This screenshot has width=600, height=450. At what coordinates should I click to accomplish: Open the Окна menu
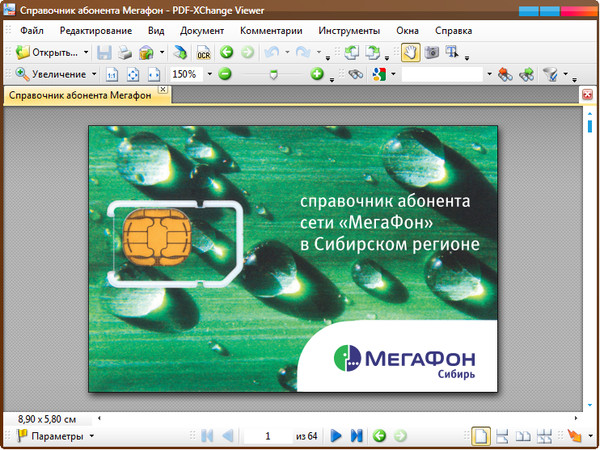(407, 31)
